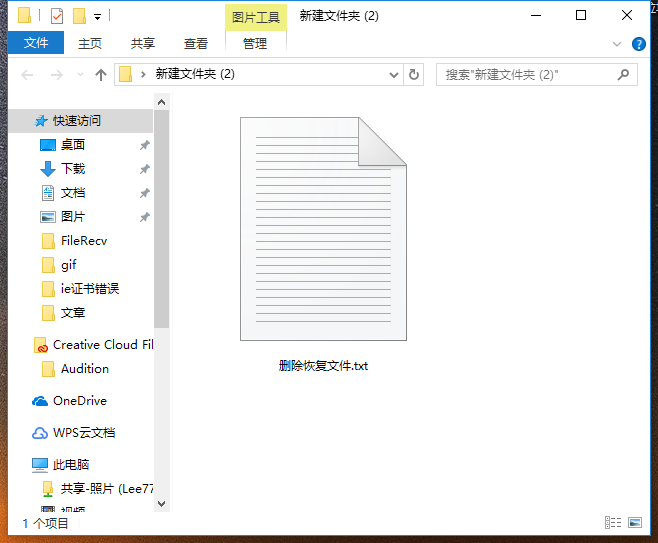
Task: Open WPS云文档 in navigation pane
Action: coord(83,433)
